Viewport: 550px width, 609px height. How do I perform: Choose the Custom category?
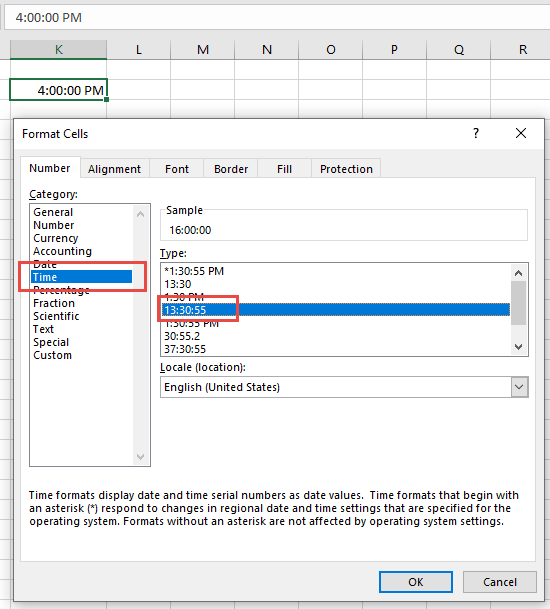point(52,355)
